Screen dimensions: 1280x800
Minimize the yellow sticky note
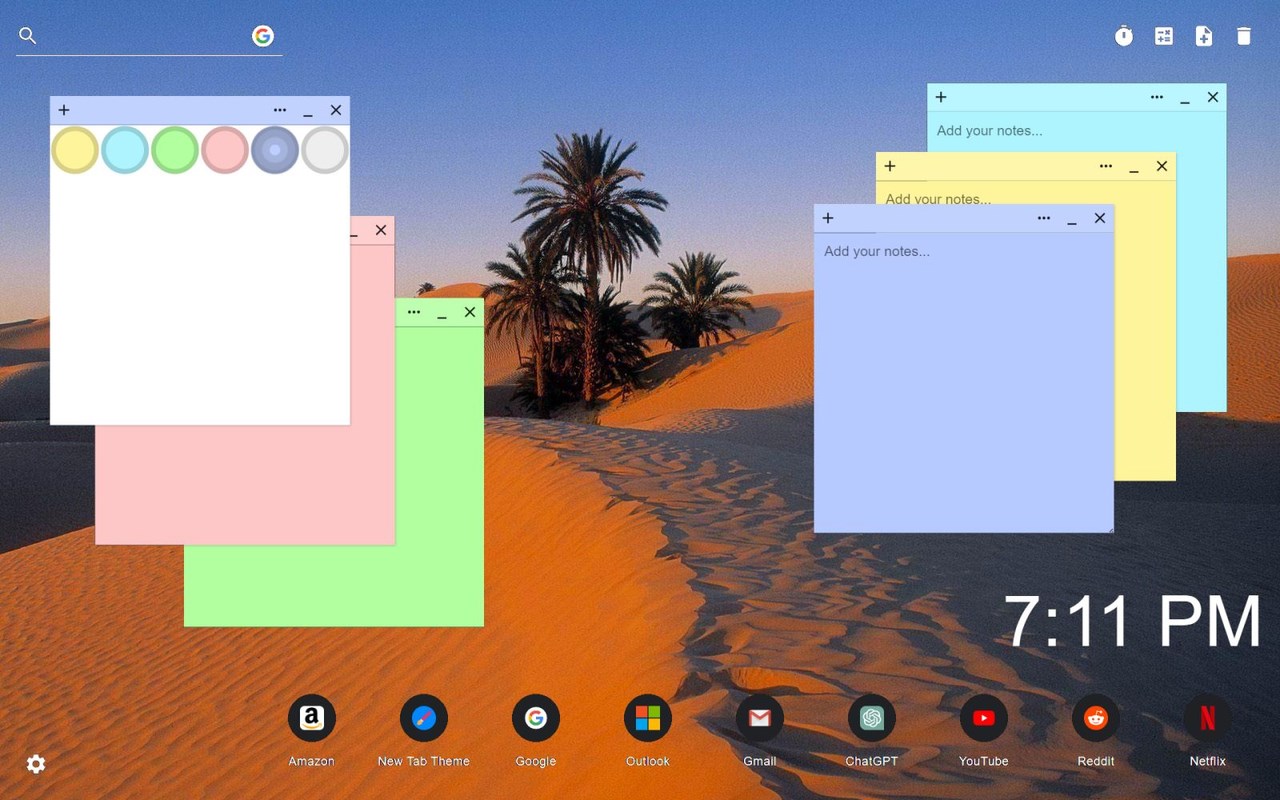pos(1134,168)
